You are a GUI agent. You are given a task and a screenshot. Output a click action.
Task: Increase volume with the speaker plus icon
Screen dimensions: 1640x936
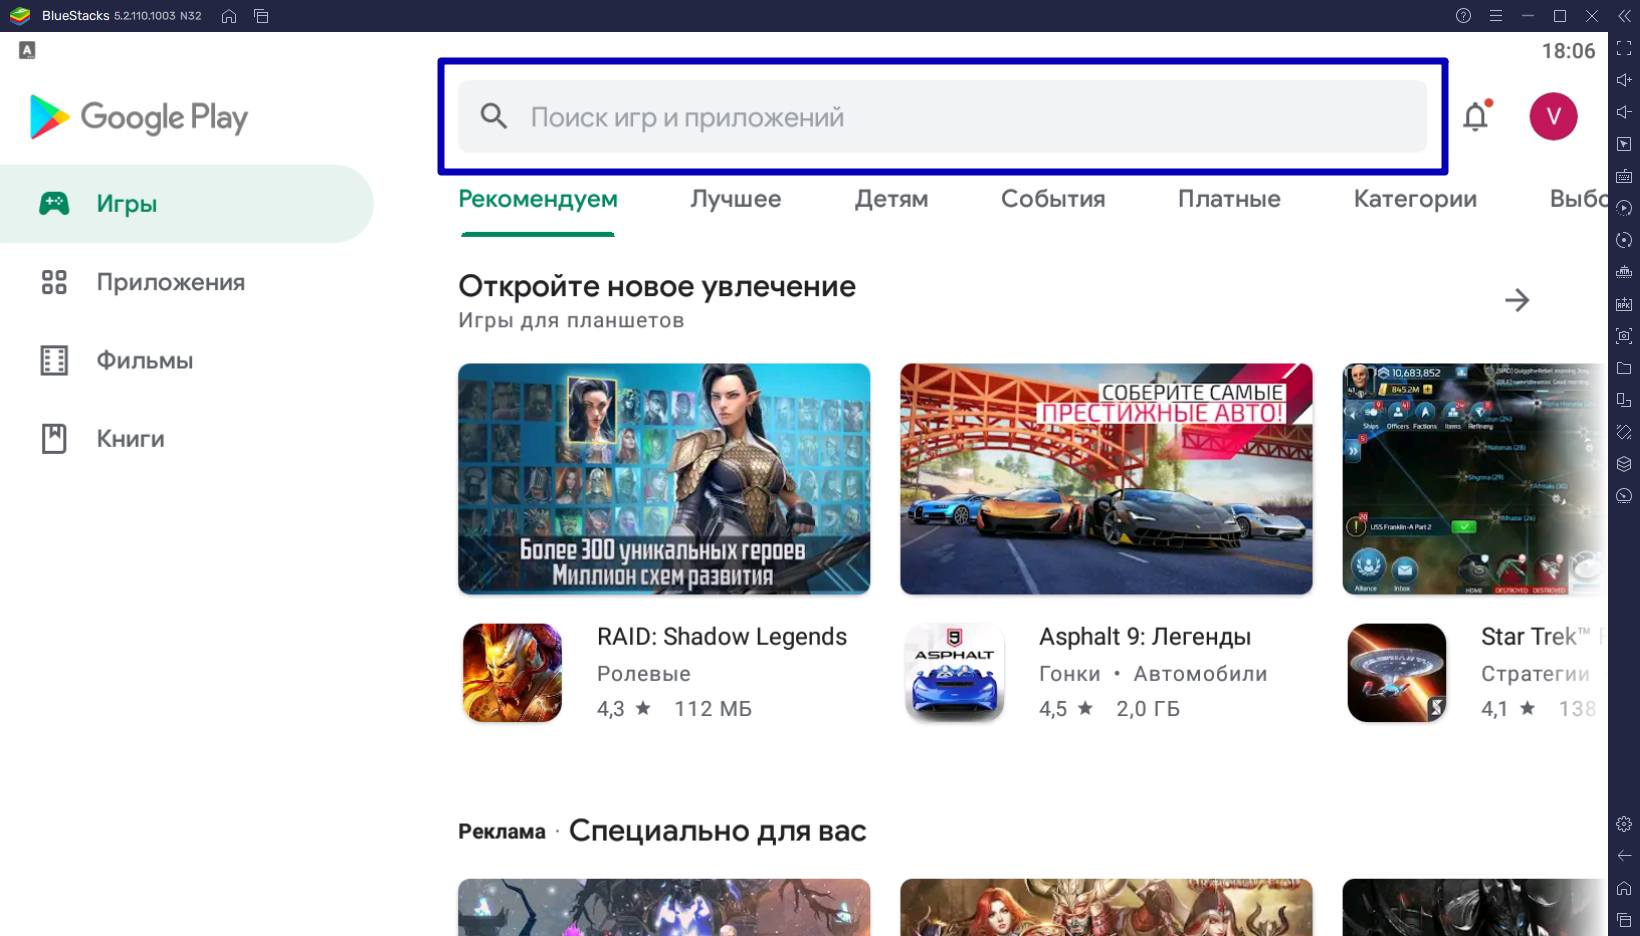click(1624, 80)
